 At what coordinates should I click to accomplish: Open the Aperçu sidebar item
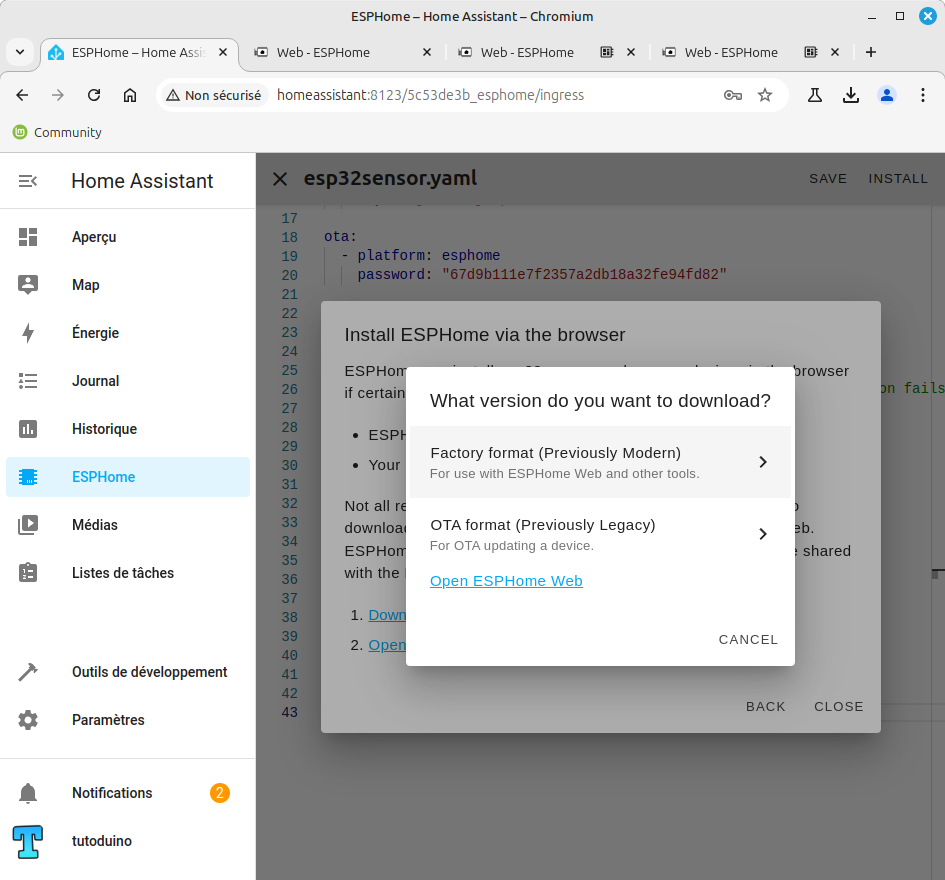128,237
